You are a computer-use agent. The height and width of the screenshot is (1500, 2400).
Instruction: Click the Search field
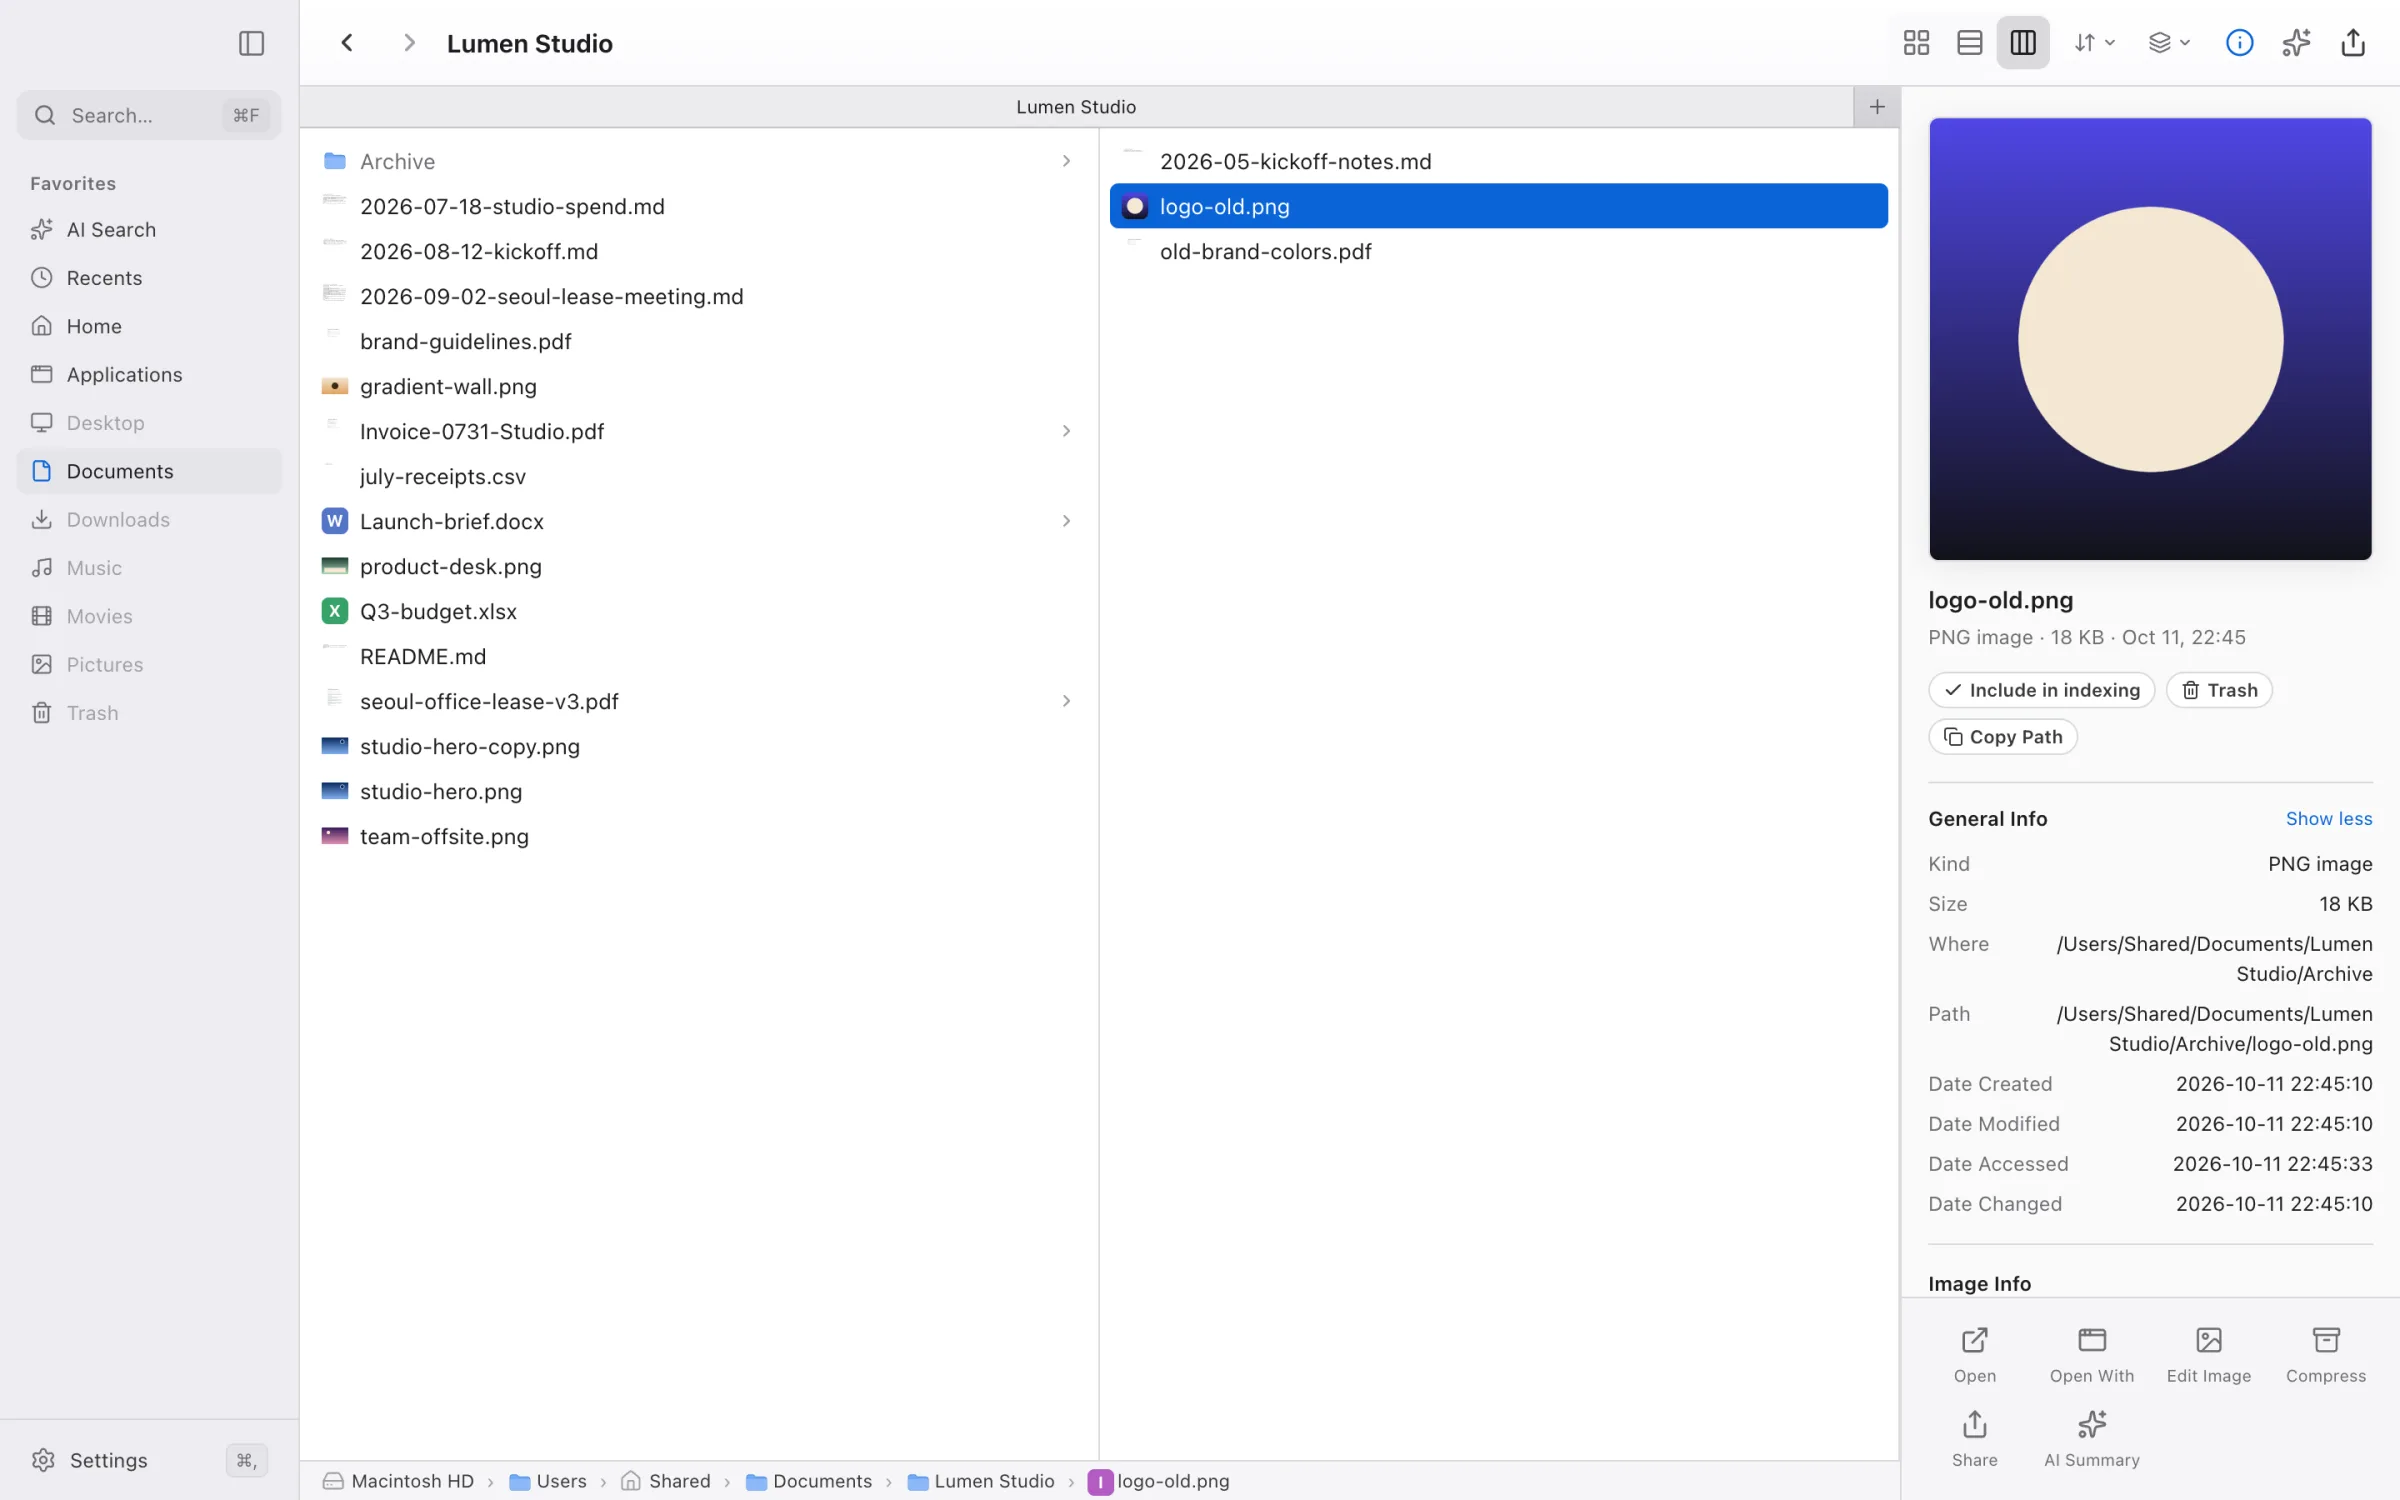[x=149, y=115]
